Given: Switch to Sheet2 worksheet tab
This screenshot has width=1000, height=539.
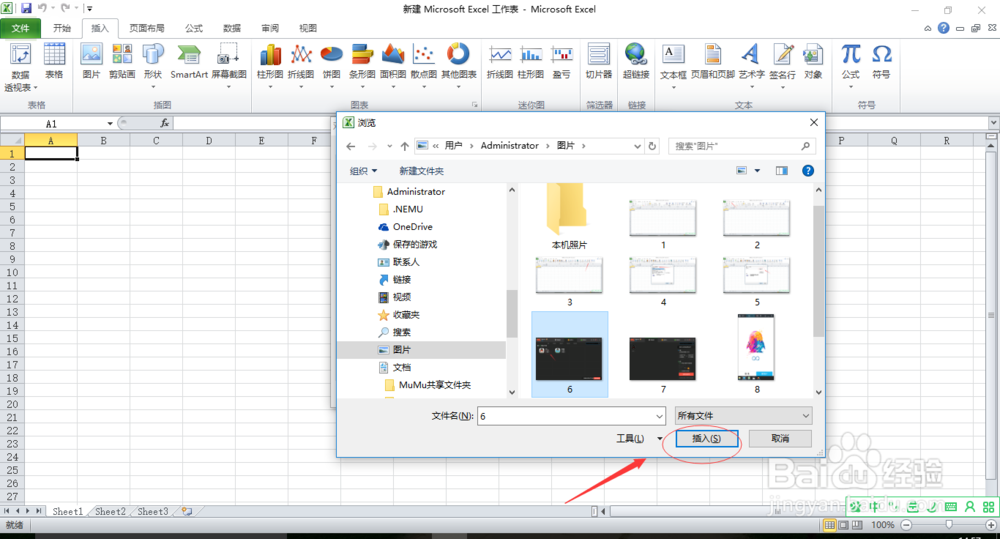Looking at the screenshot, I should (x=110, y=511).
